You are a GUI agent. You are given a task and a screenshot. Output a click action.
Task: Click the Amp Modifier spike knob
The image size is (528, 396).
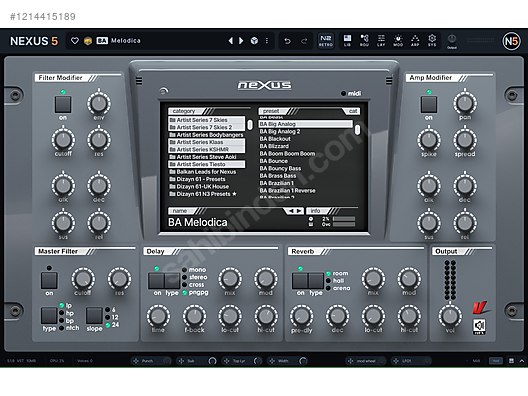[x=429, y=140]
